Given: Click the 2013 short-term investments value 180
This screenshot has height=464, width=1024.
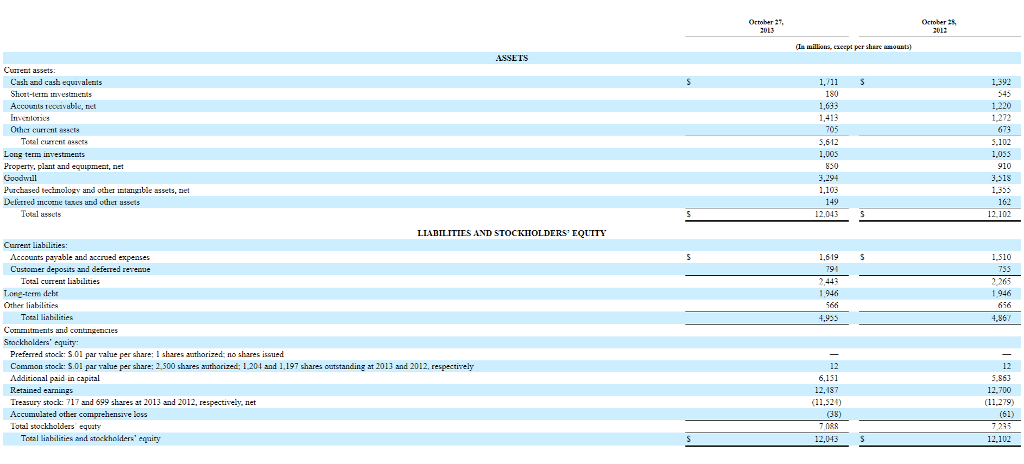Looking at the screenshot, I should pyautogui.click(x=832, y=94).
